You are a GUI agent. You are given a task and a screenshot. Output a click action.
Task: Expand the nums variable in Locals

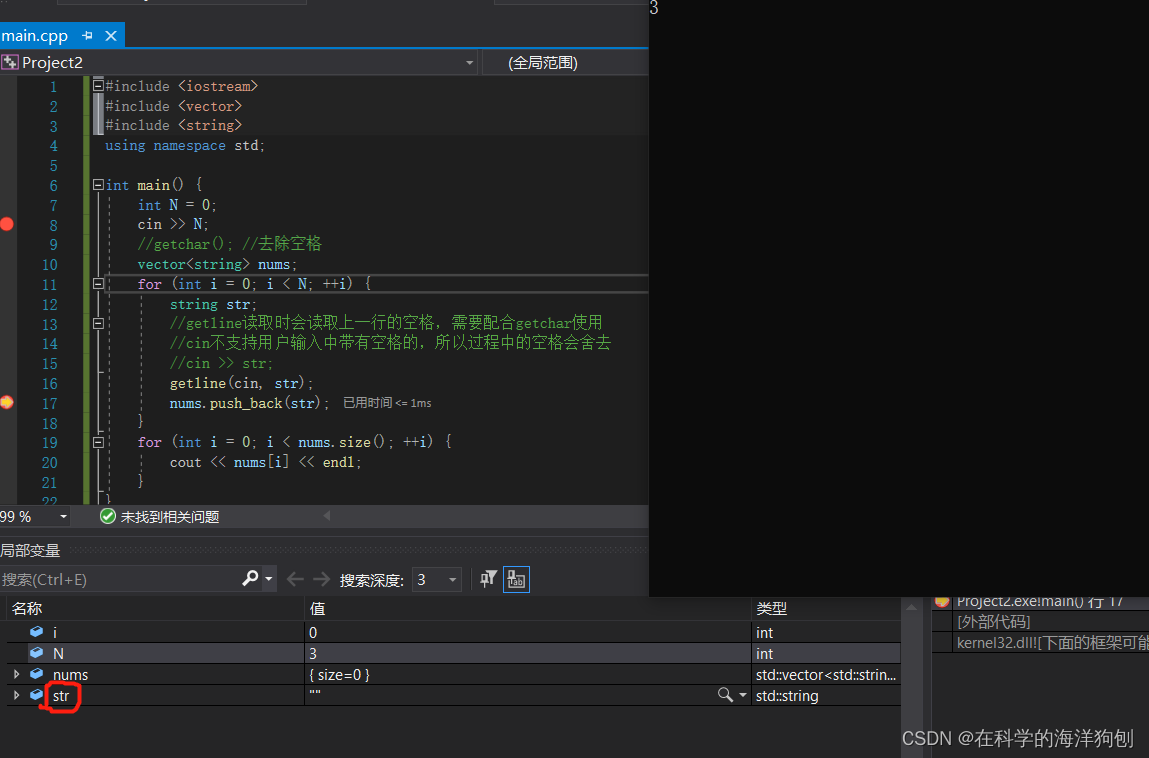[x=16, y=674]
